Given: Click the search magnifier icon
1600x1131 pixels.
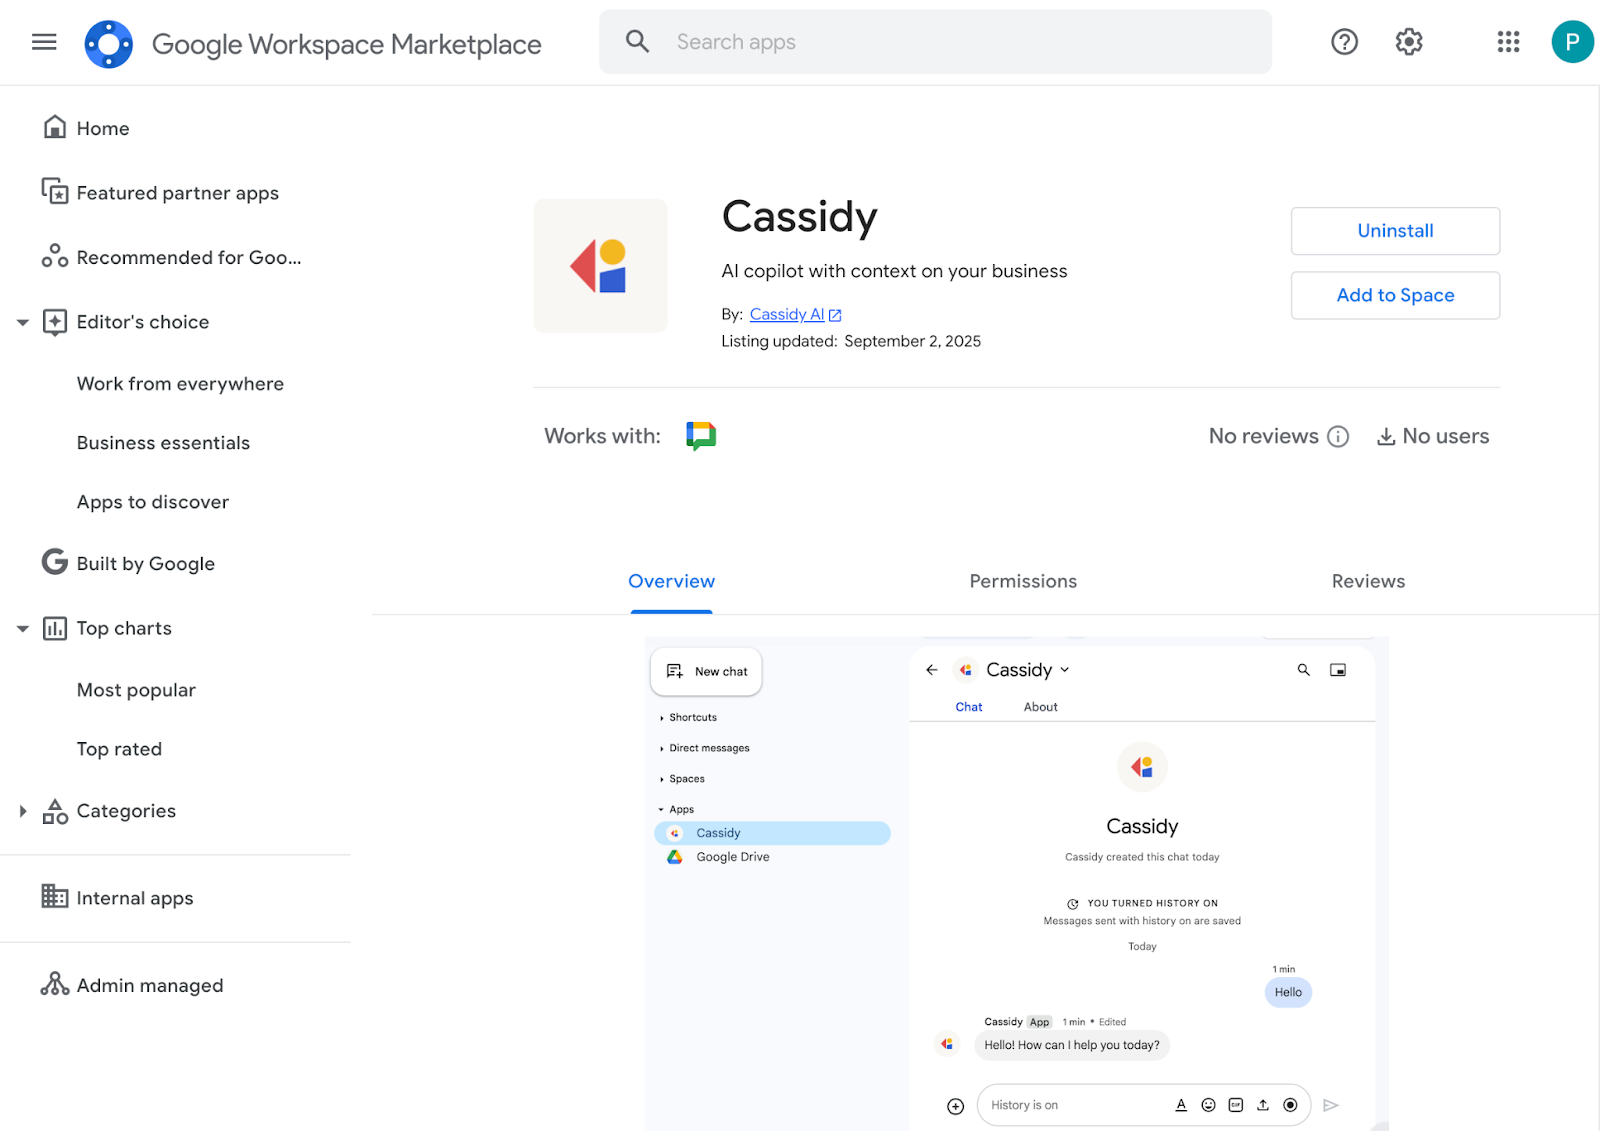Looking at the screenshot, I should click(x=637, y=41).
